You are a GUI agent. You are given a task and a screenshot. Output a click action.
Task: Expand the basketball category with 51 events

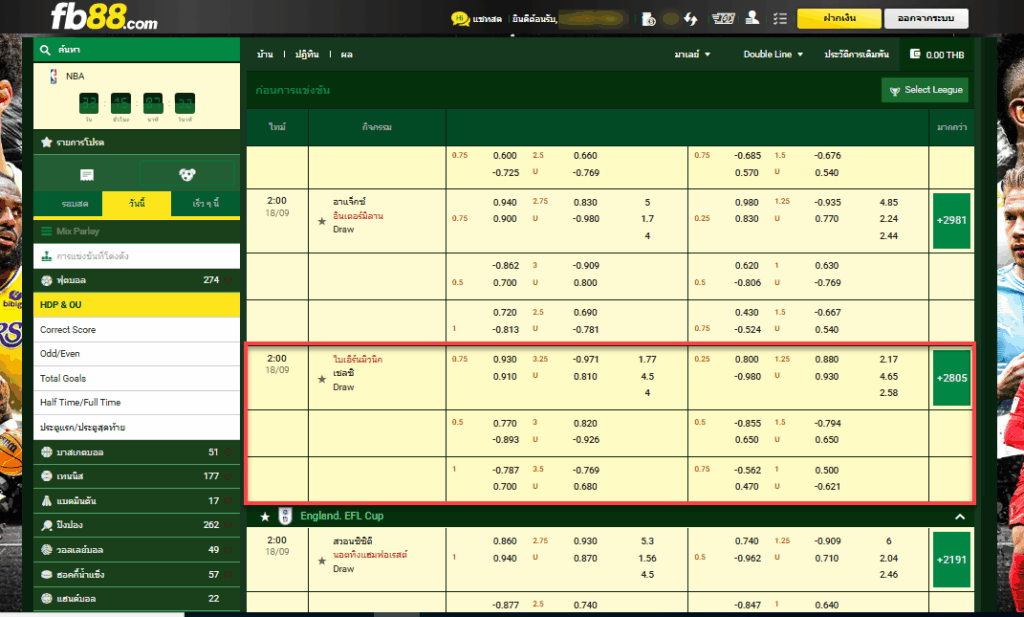(136, 452)
